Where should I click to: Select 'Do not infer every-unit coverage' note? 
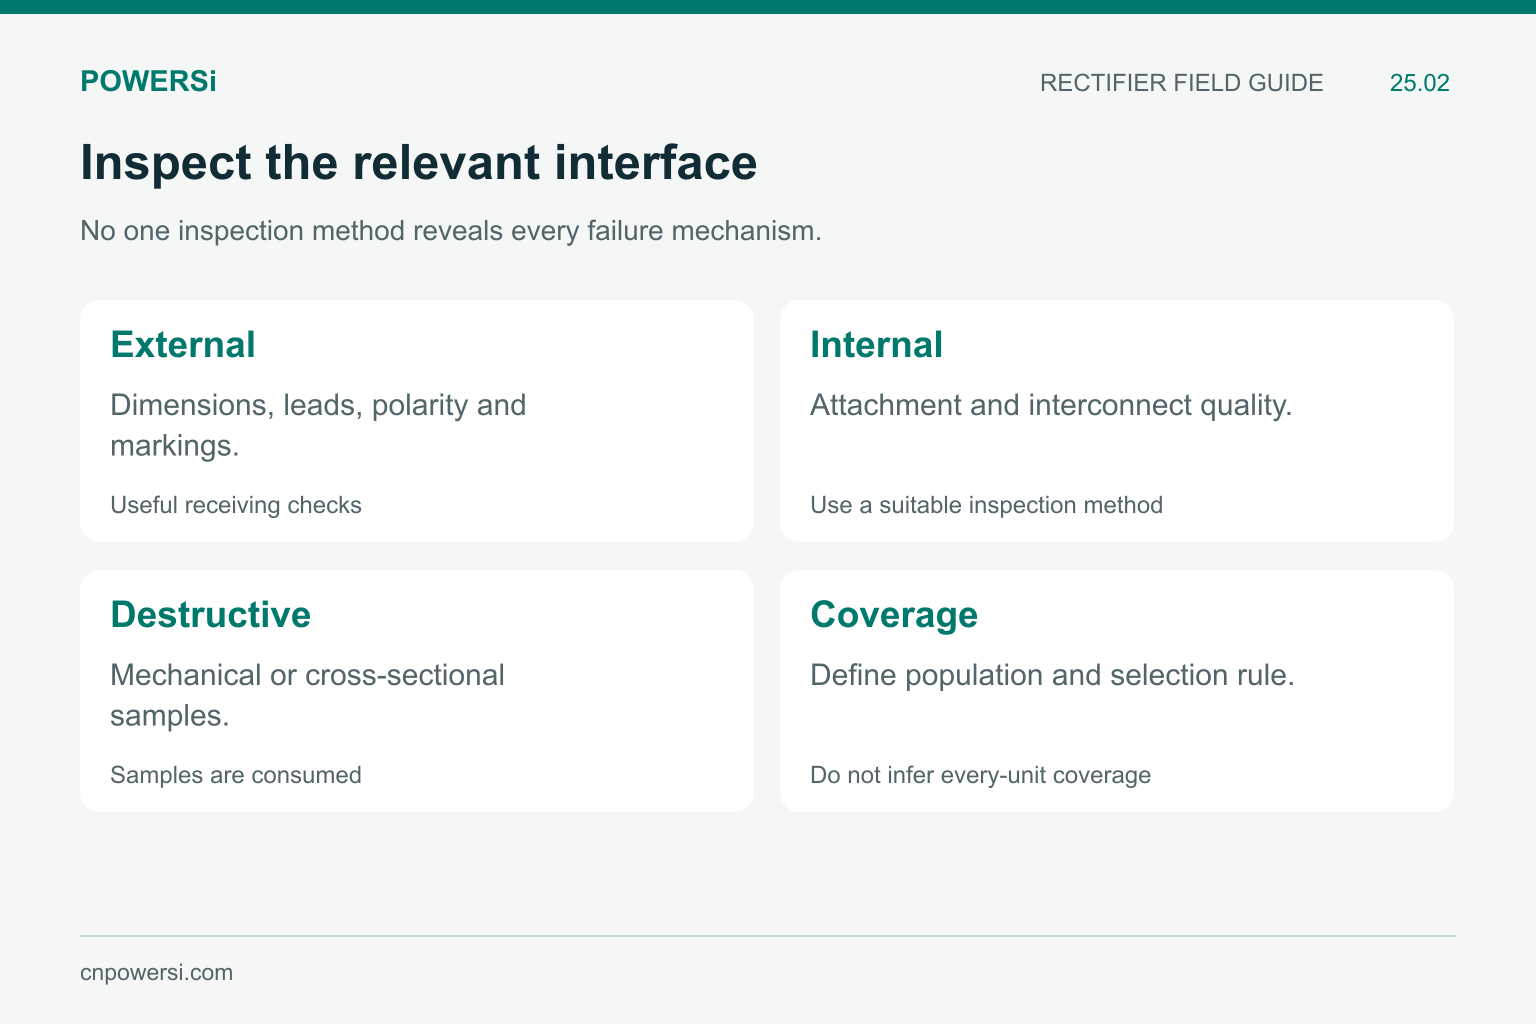980,775
